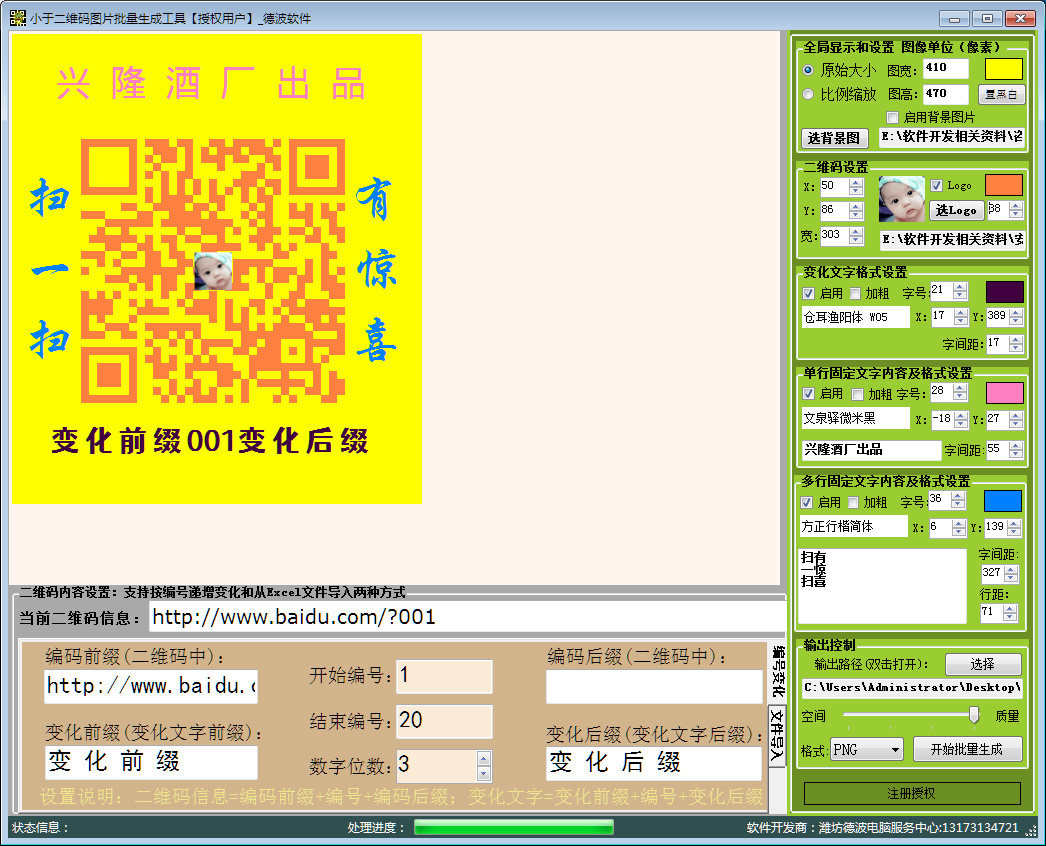Click the baby Logo preview thumbnail

901,199
